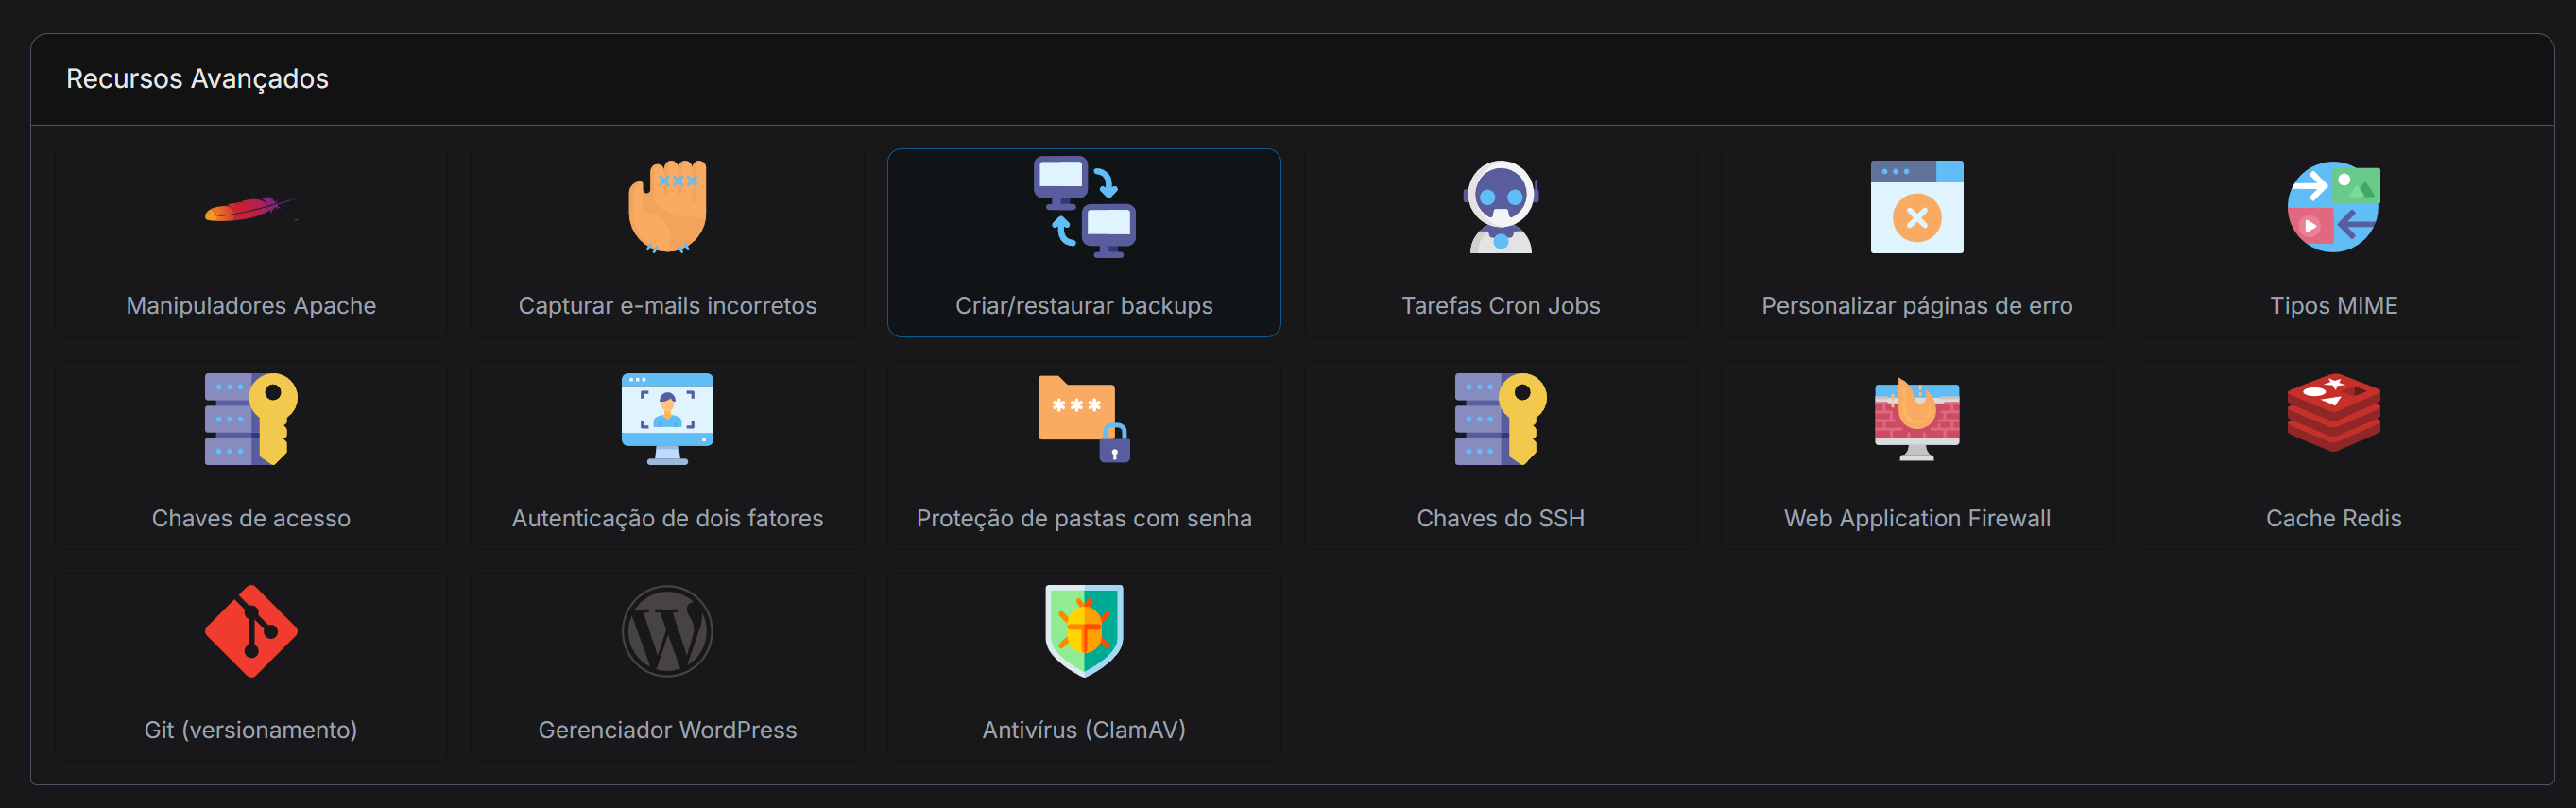Open the Tipos MIME circular icon
2576x808 pixels.
tap(2333, 207)
